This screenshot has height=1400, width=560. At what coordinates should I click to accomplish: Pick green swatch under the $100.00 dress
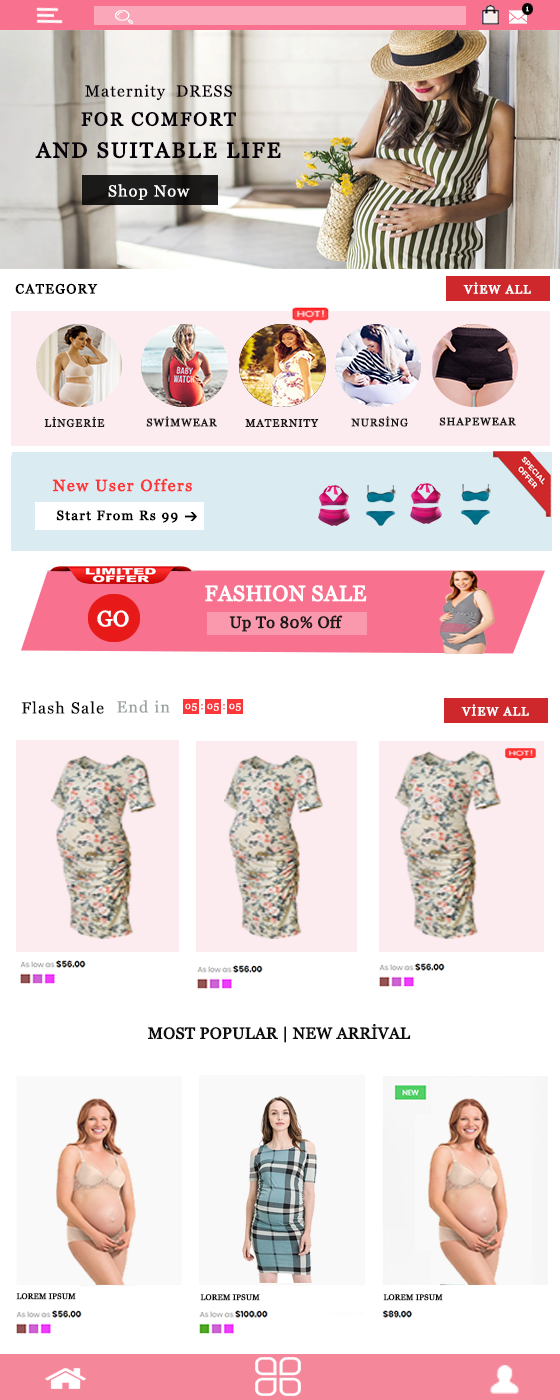[204, 1329]
